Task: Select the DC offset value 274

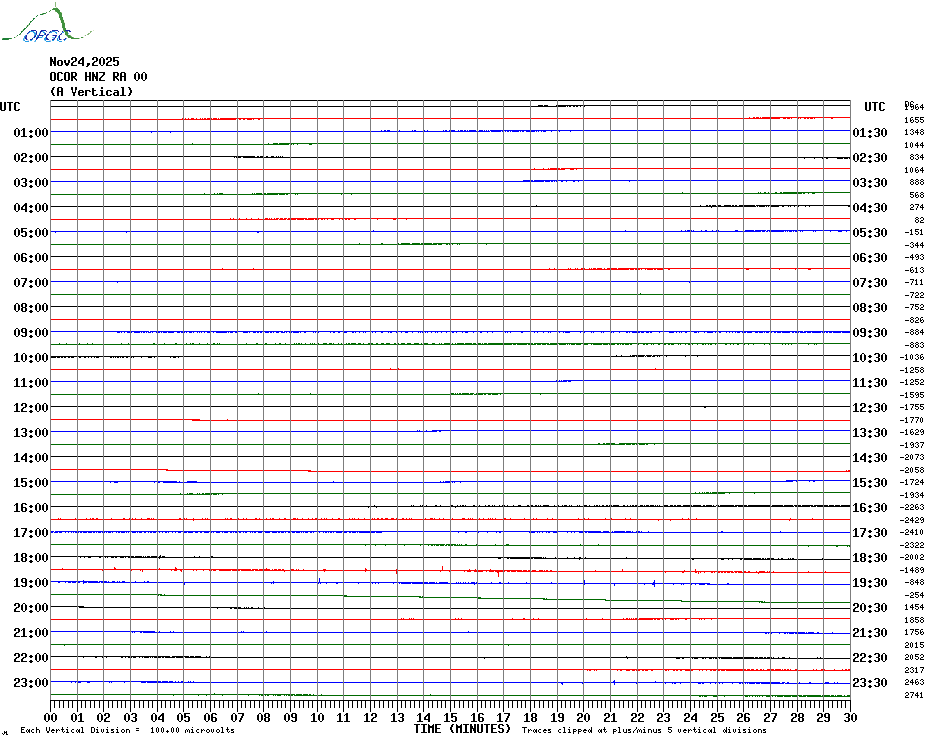Action: 916,207
